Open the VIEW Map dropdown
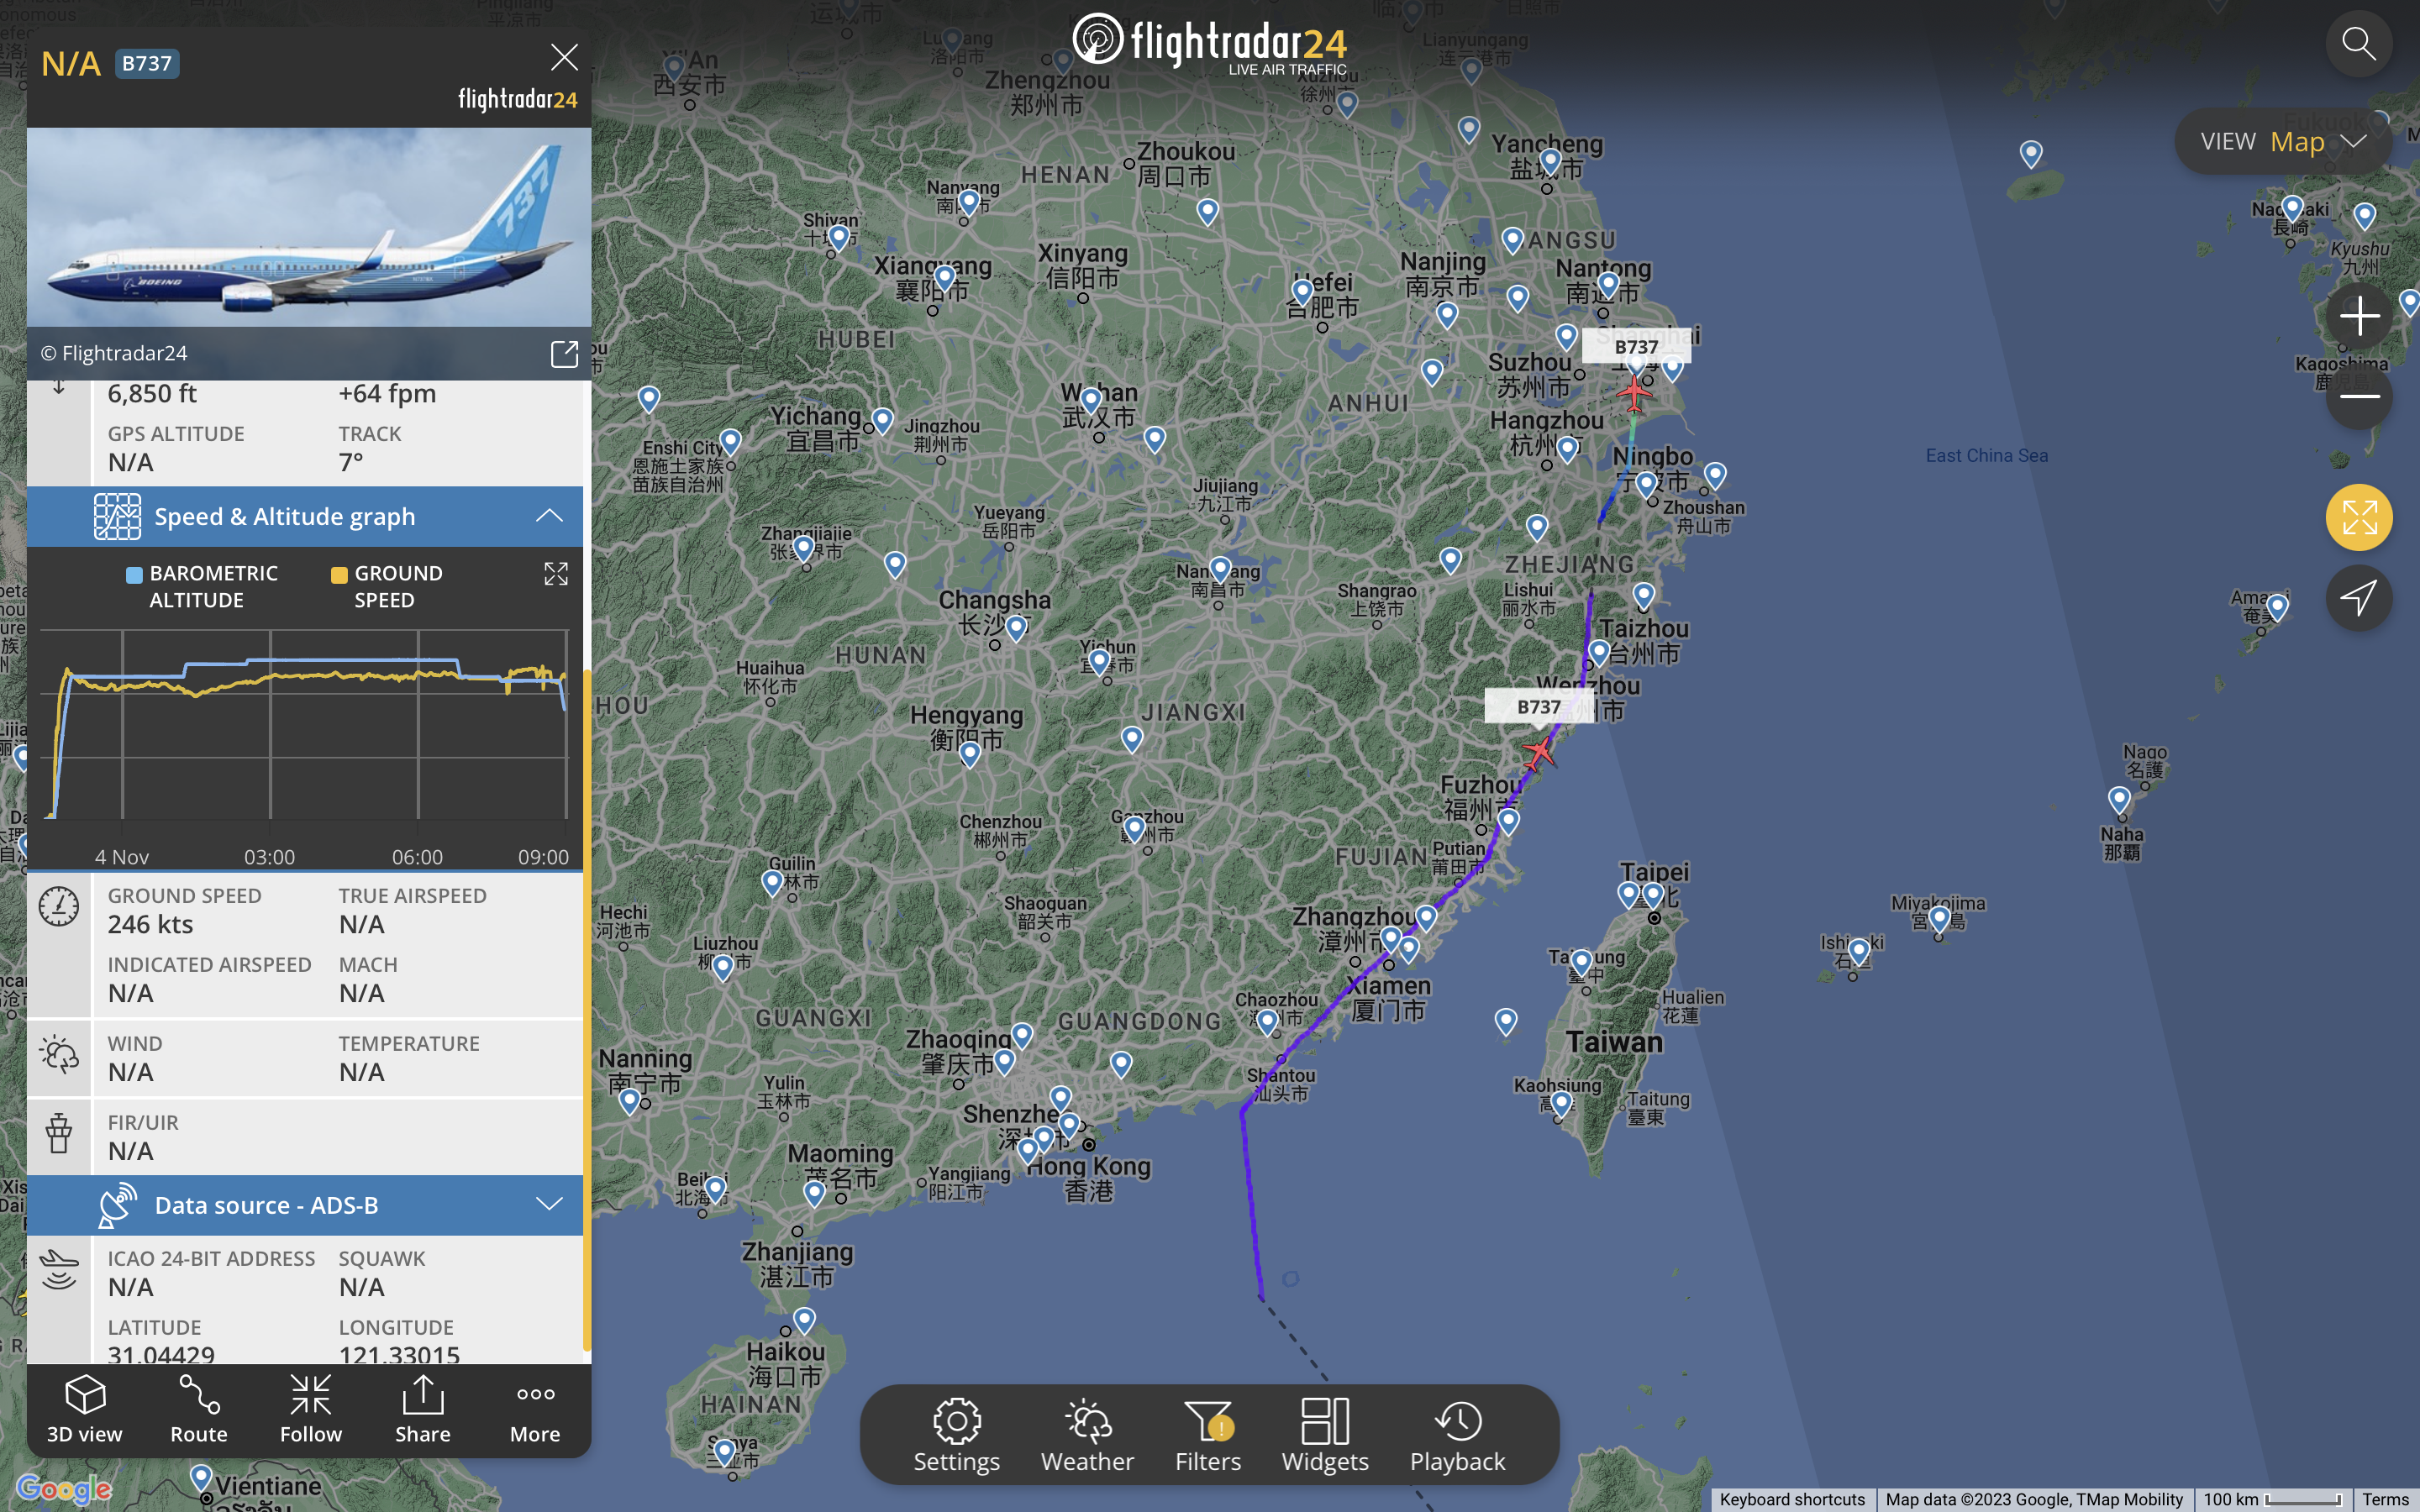The image size is (2420, 1512). coord(2282,142)
